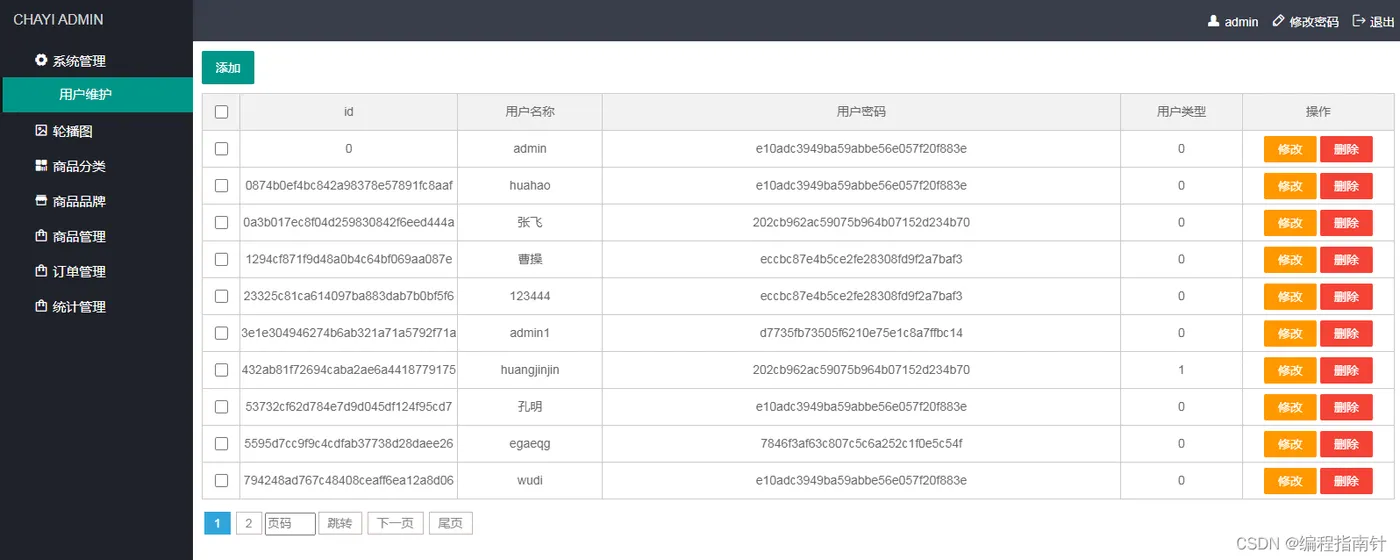Click the 下一页 next page button

click(396, 523)
